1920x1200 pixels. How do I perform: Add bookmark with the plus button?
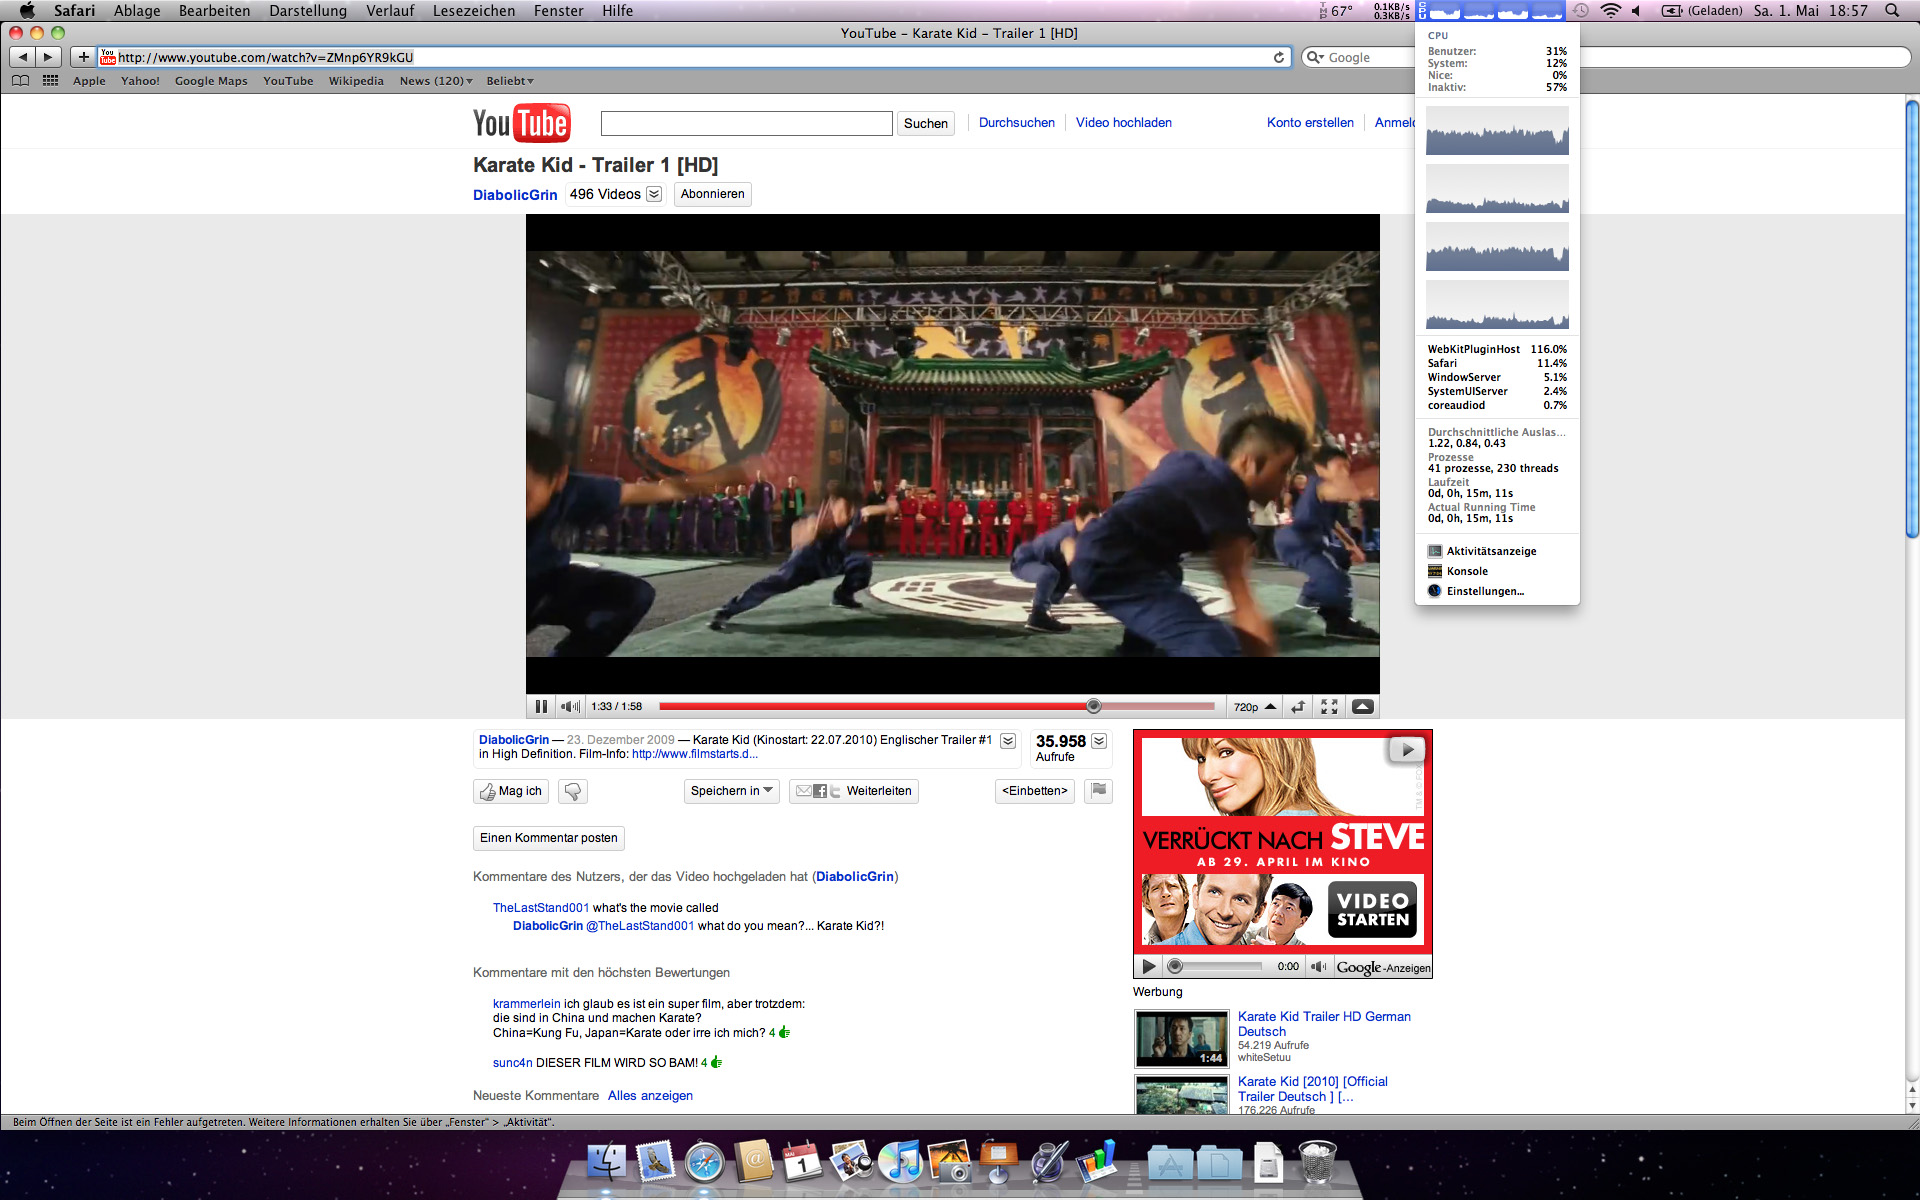tap(83, 57)
